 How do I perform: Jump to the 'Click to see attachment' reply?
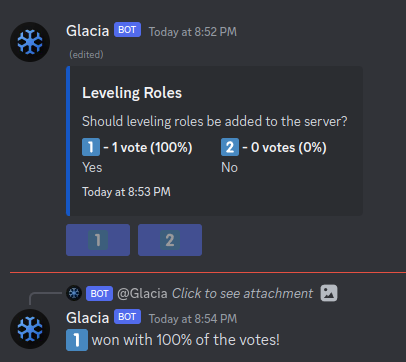[x=242, y=294]
